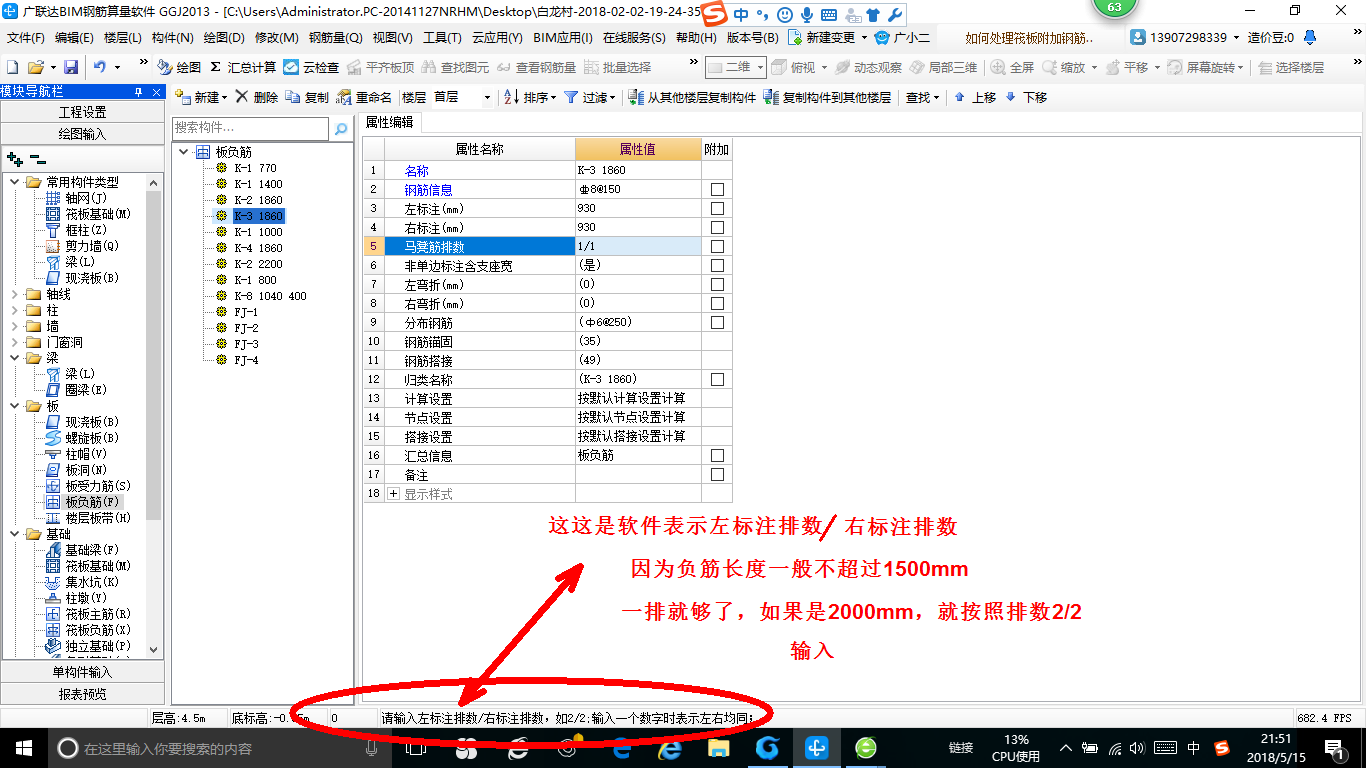Click 复制 copy component
Viewport: 1366px width, 768px height.
pos(307,98)
